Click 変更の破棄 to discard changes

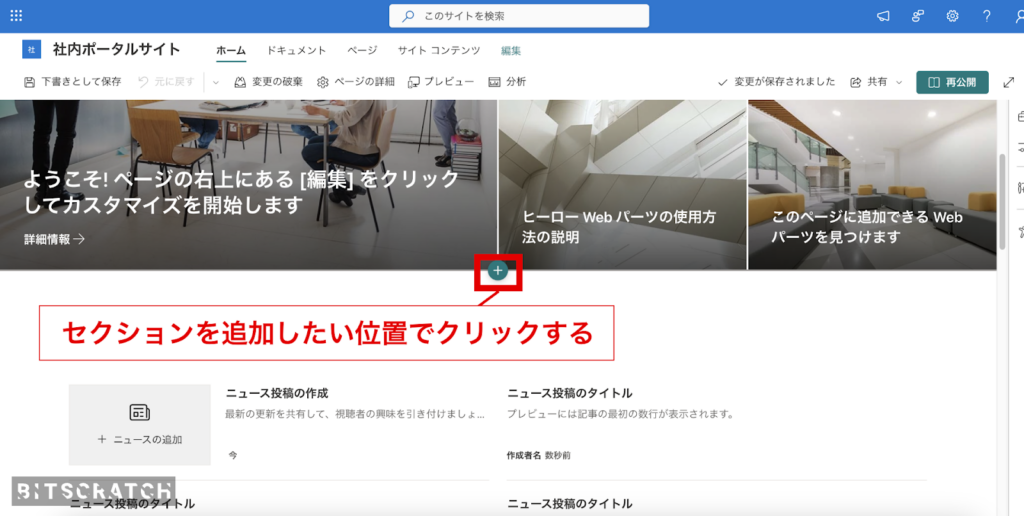(x=268, y=82)
